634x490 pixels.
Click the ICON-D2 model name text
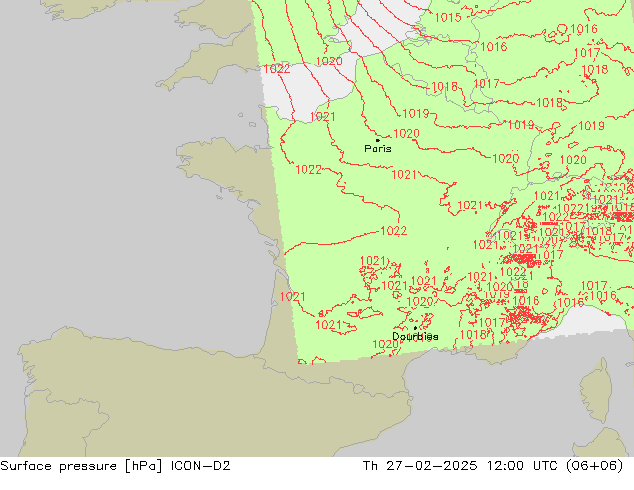tap(201, 466)
